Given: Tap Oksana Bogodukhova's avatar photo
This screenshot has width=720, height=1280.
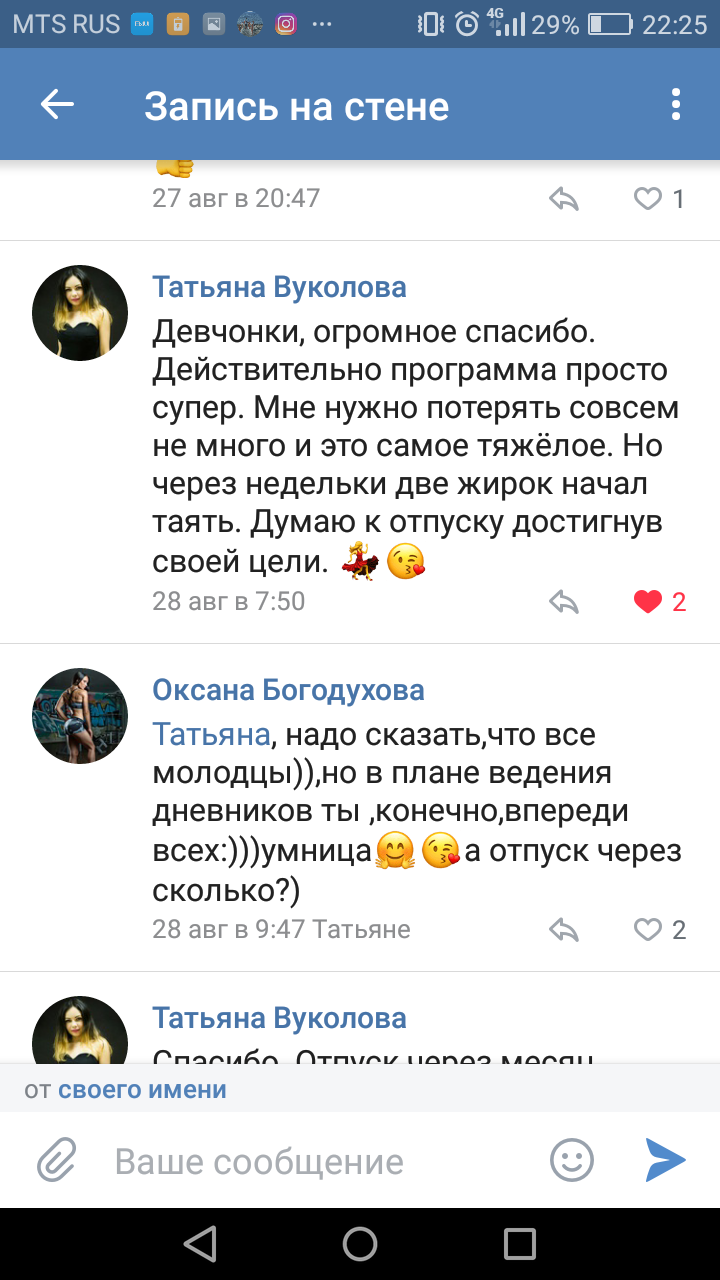Looking at the screenshot, I should 80,716.
